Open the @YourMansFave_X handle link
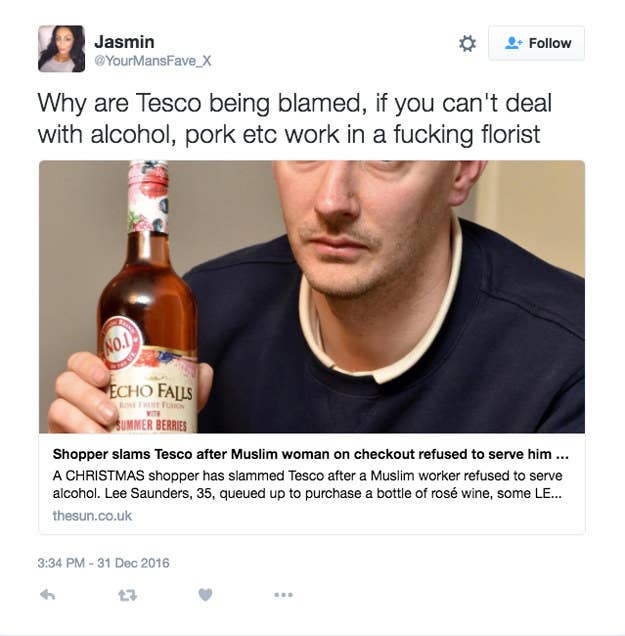Image resolution: width=625 pixels, height=636 pixels. [152, 61]
